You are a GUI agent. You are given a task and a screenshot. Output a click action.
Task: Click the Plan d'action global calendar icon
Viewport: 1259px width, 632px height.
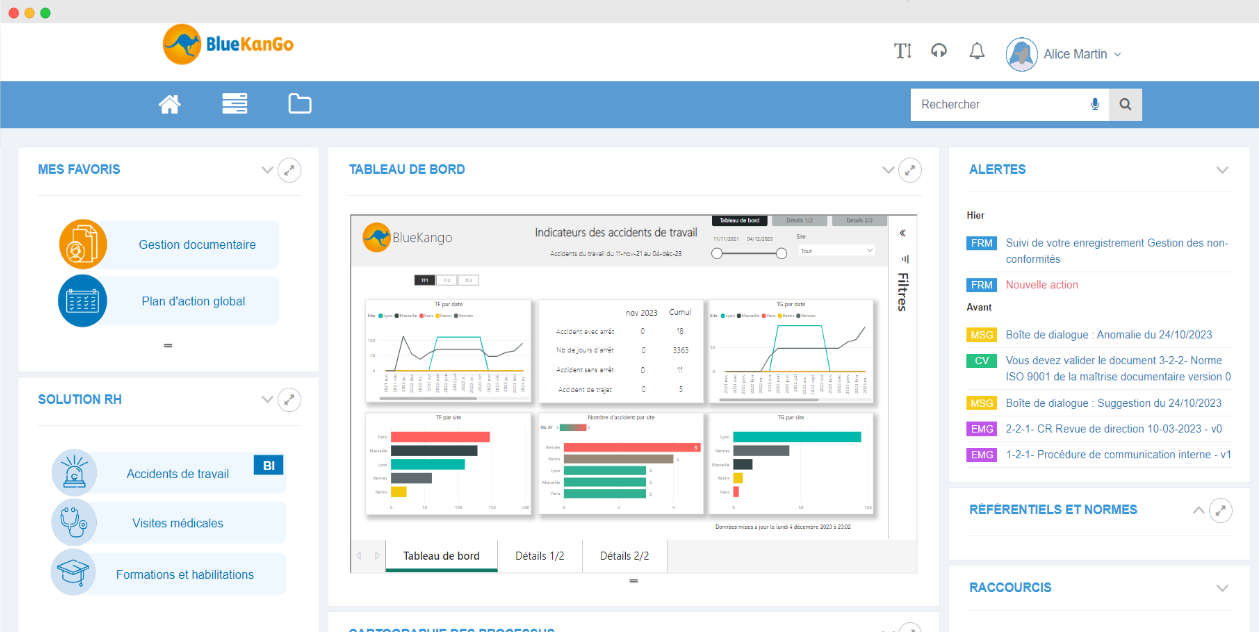pyautogui.click(x=83, y=301)
